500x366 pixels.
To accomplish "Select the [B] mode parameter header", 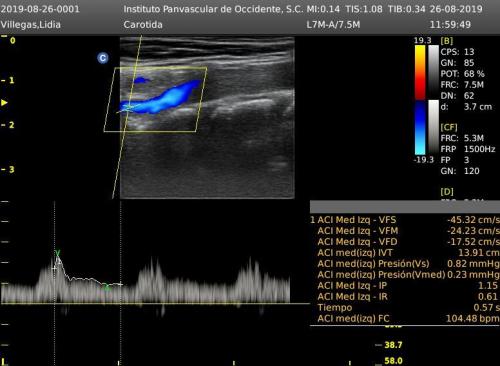I will pos(447,41).
